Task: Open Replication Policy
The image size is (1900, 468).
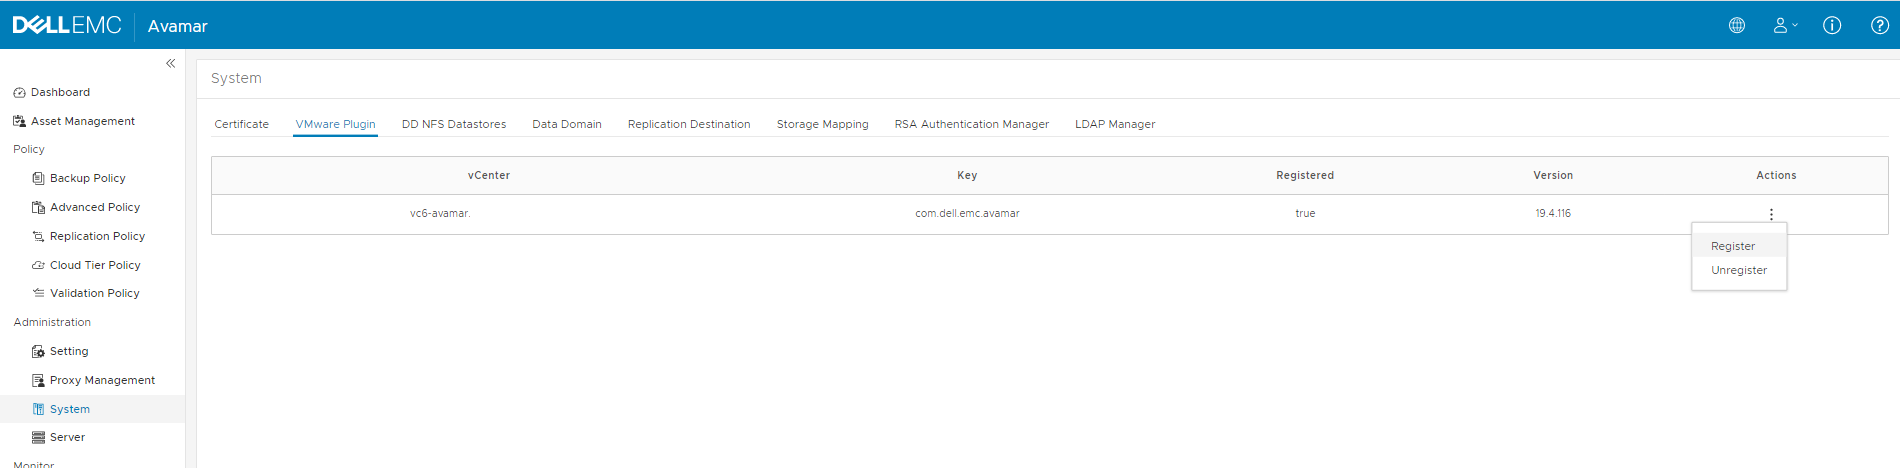Action: click(x=97, y=236)
